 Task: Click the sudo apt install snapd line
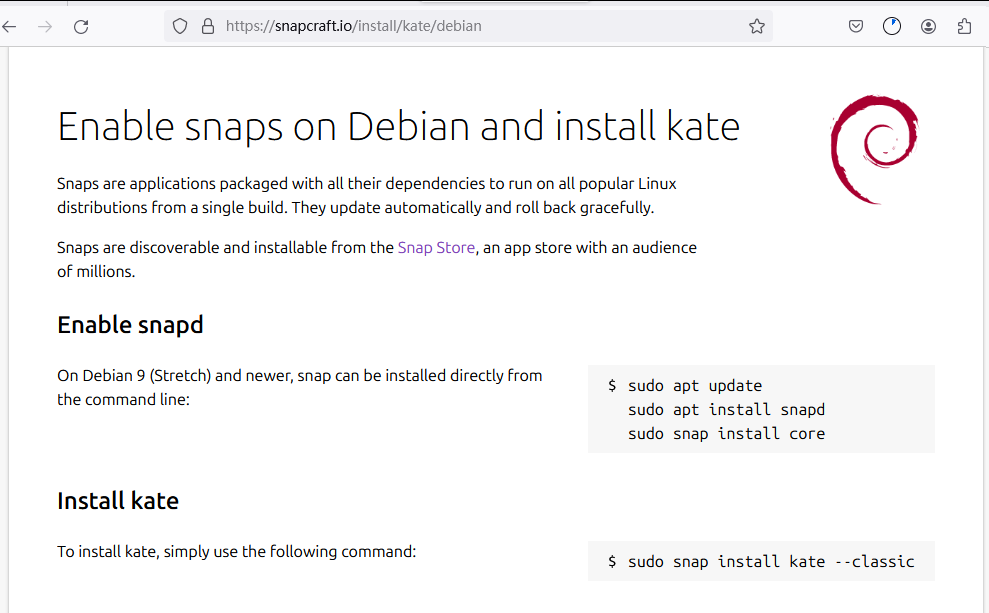click(726, 410)
